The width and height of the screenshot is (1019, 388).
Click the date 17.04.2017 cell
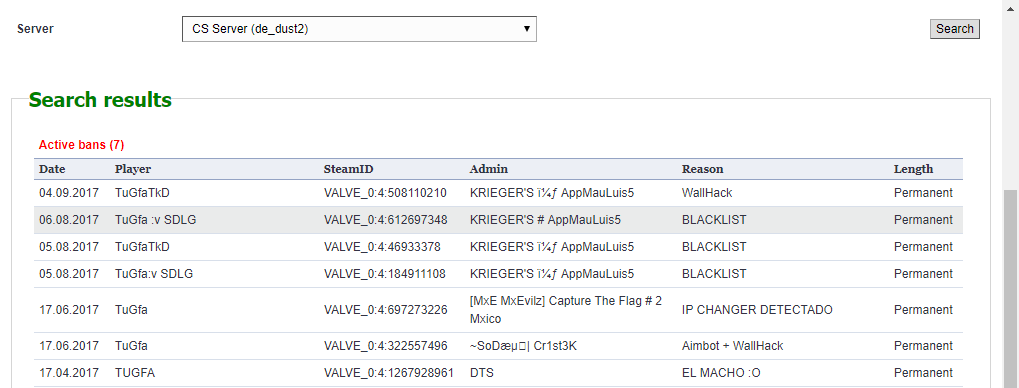click(69, 373)
